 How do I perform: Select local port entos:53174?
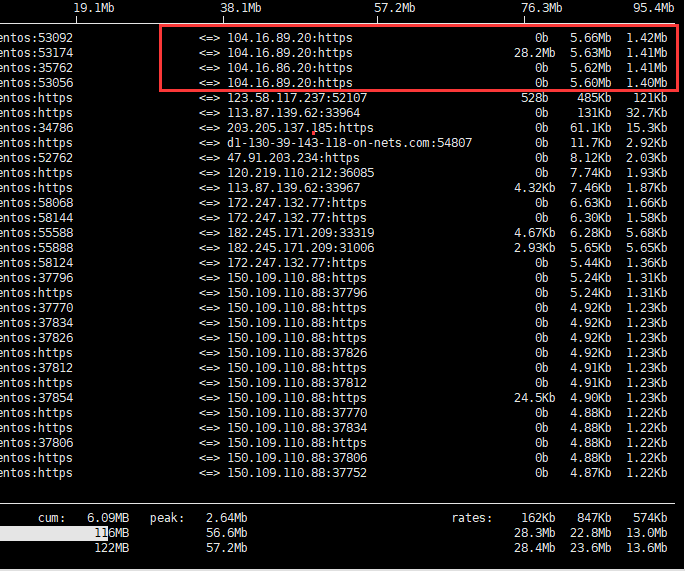pos(36,53)
